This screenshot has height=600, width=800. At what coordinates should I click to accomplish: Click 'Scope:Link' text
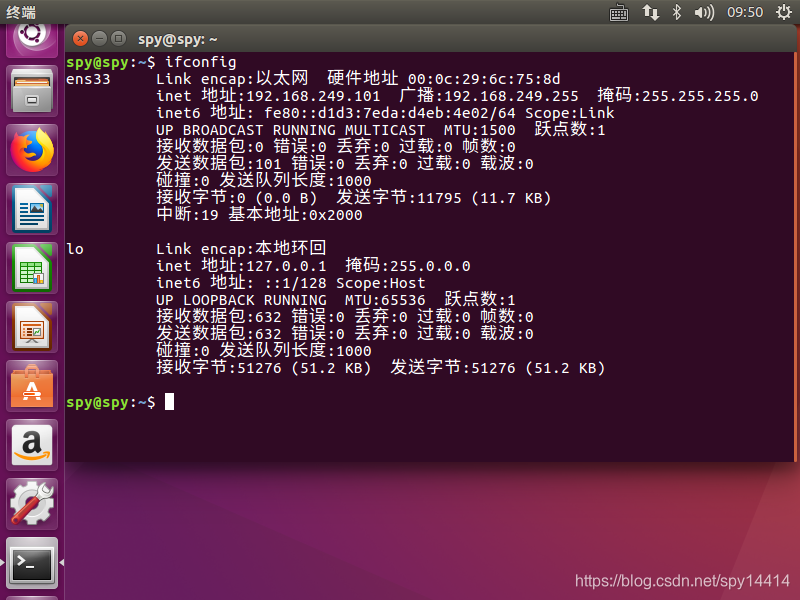pos(569,113)
